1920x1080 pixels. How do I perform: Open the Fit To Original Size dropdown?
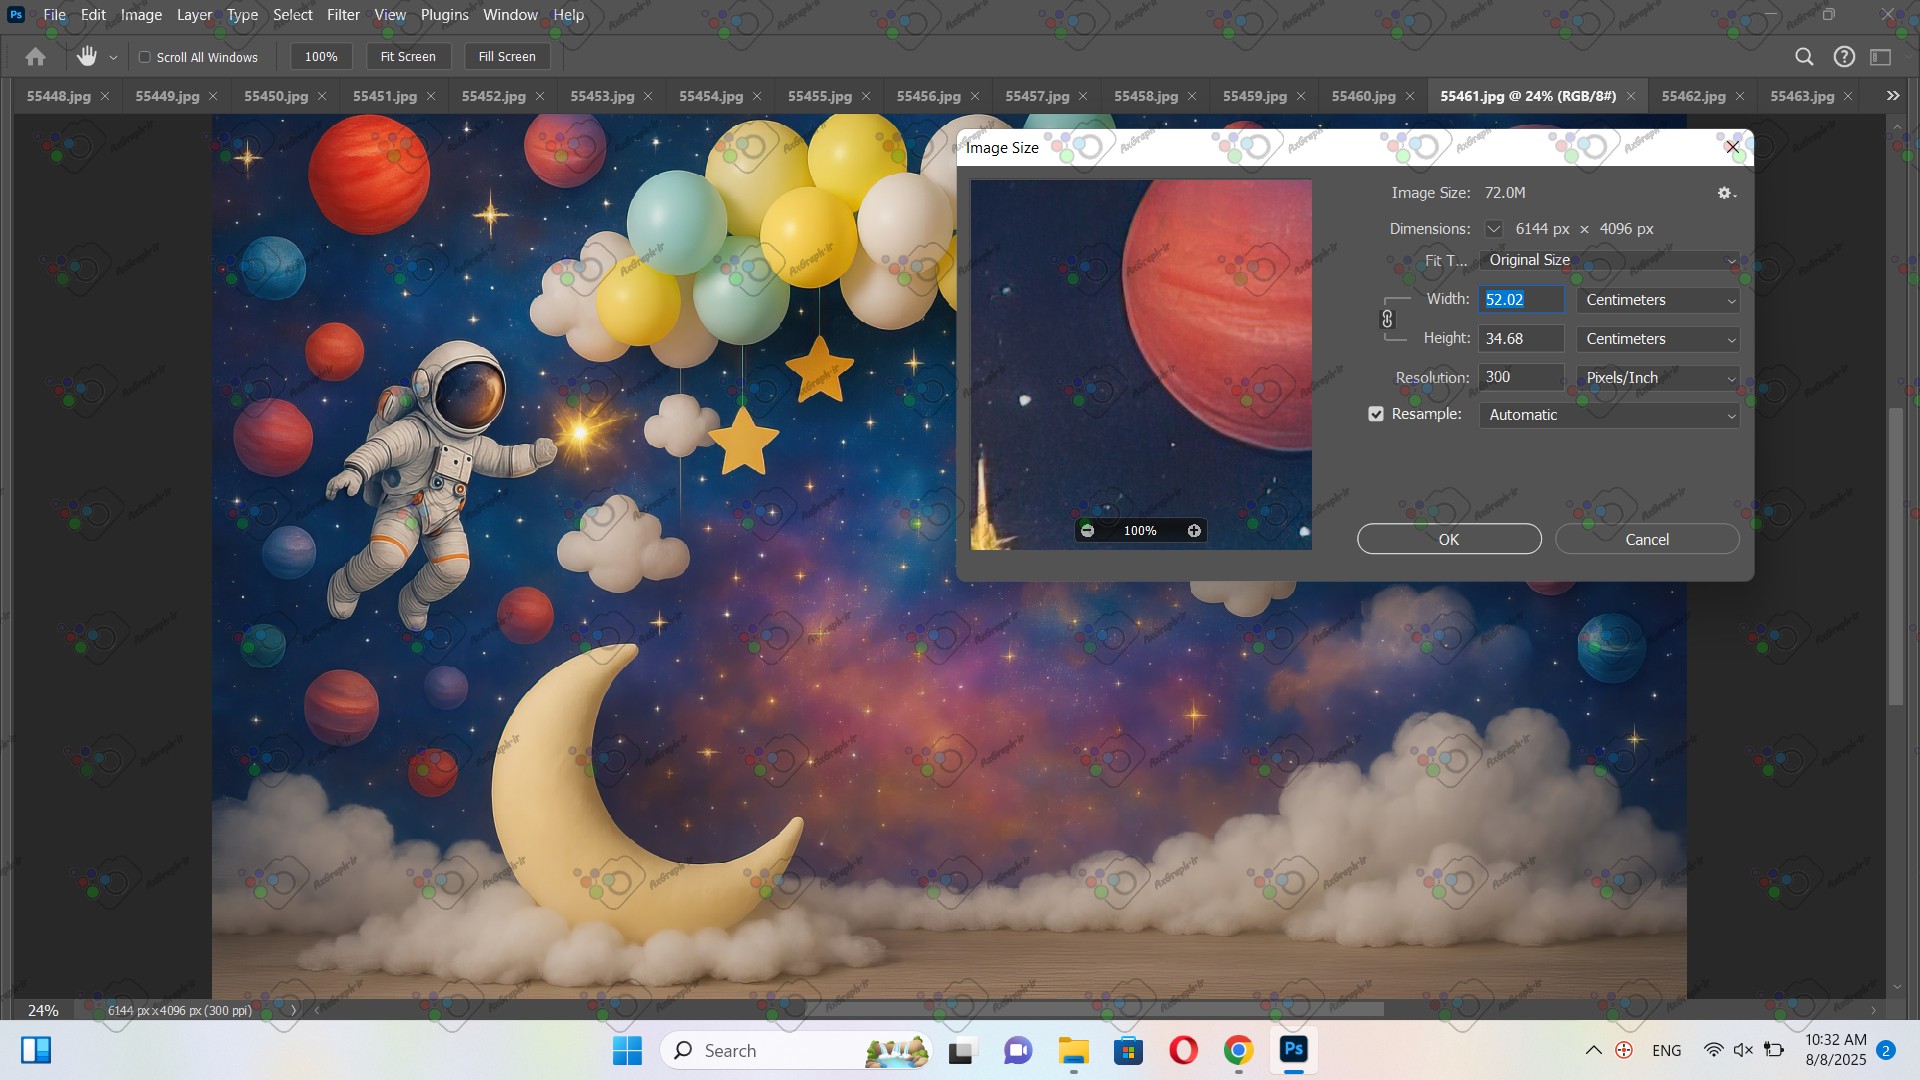(x=1608, y=260)
